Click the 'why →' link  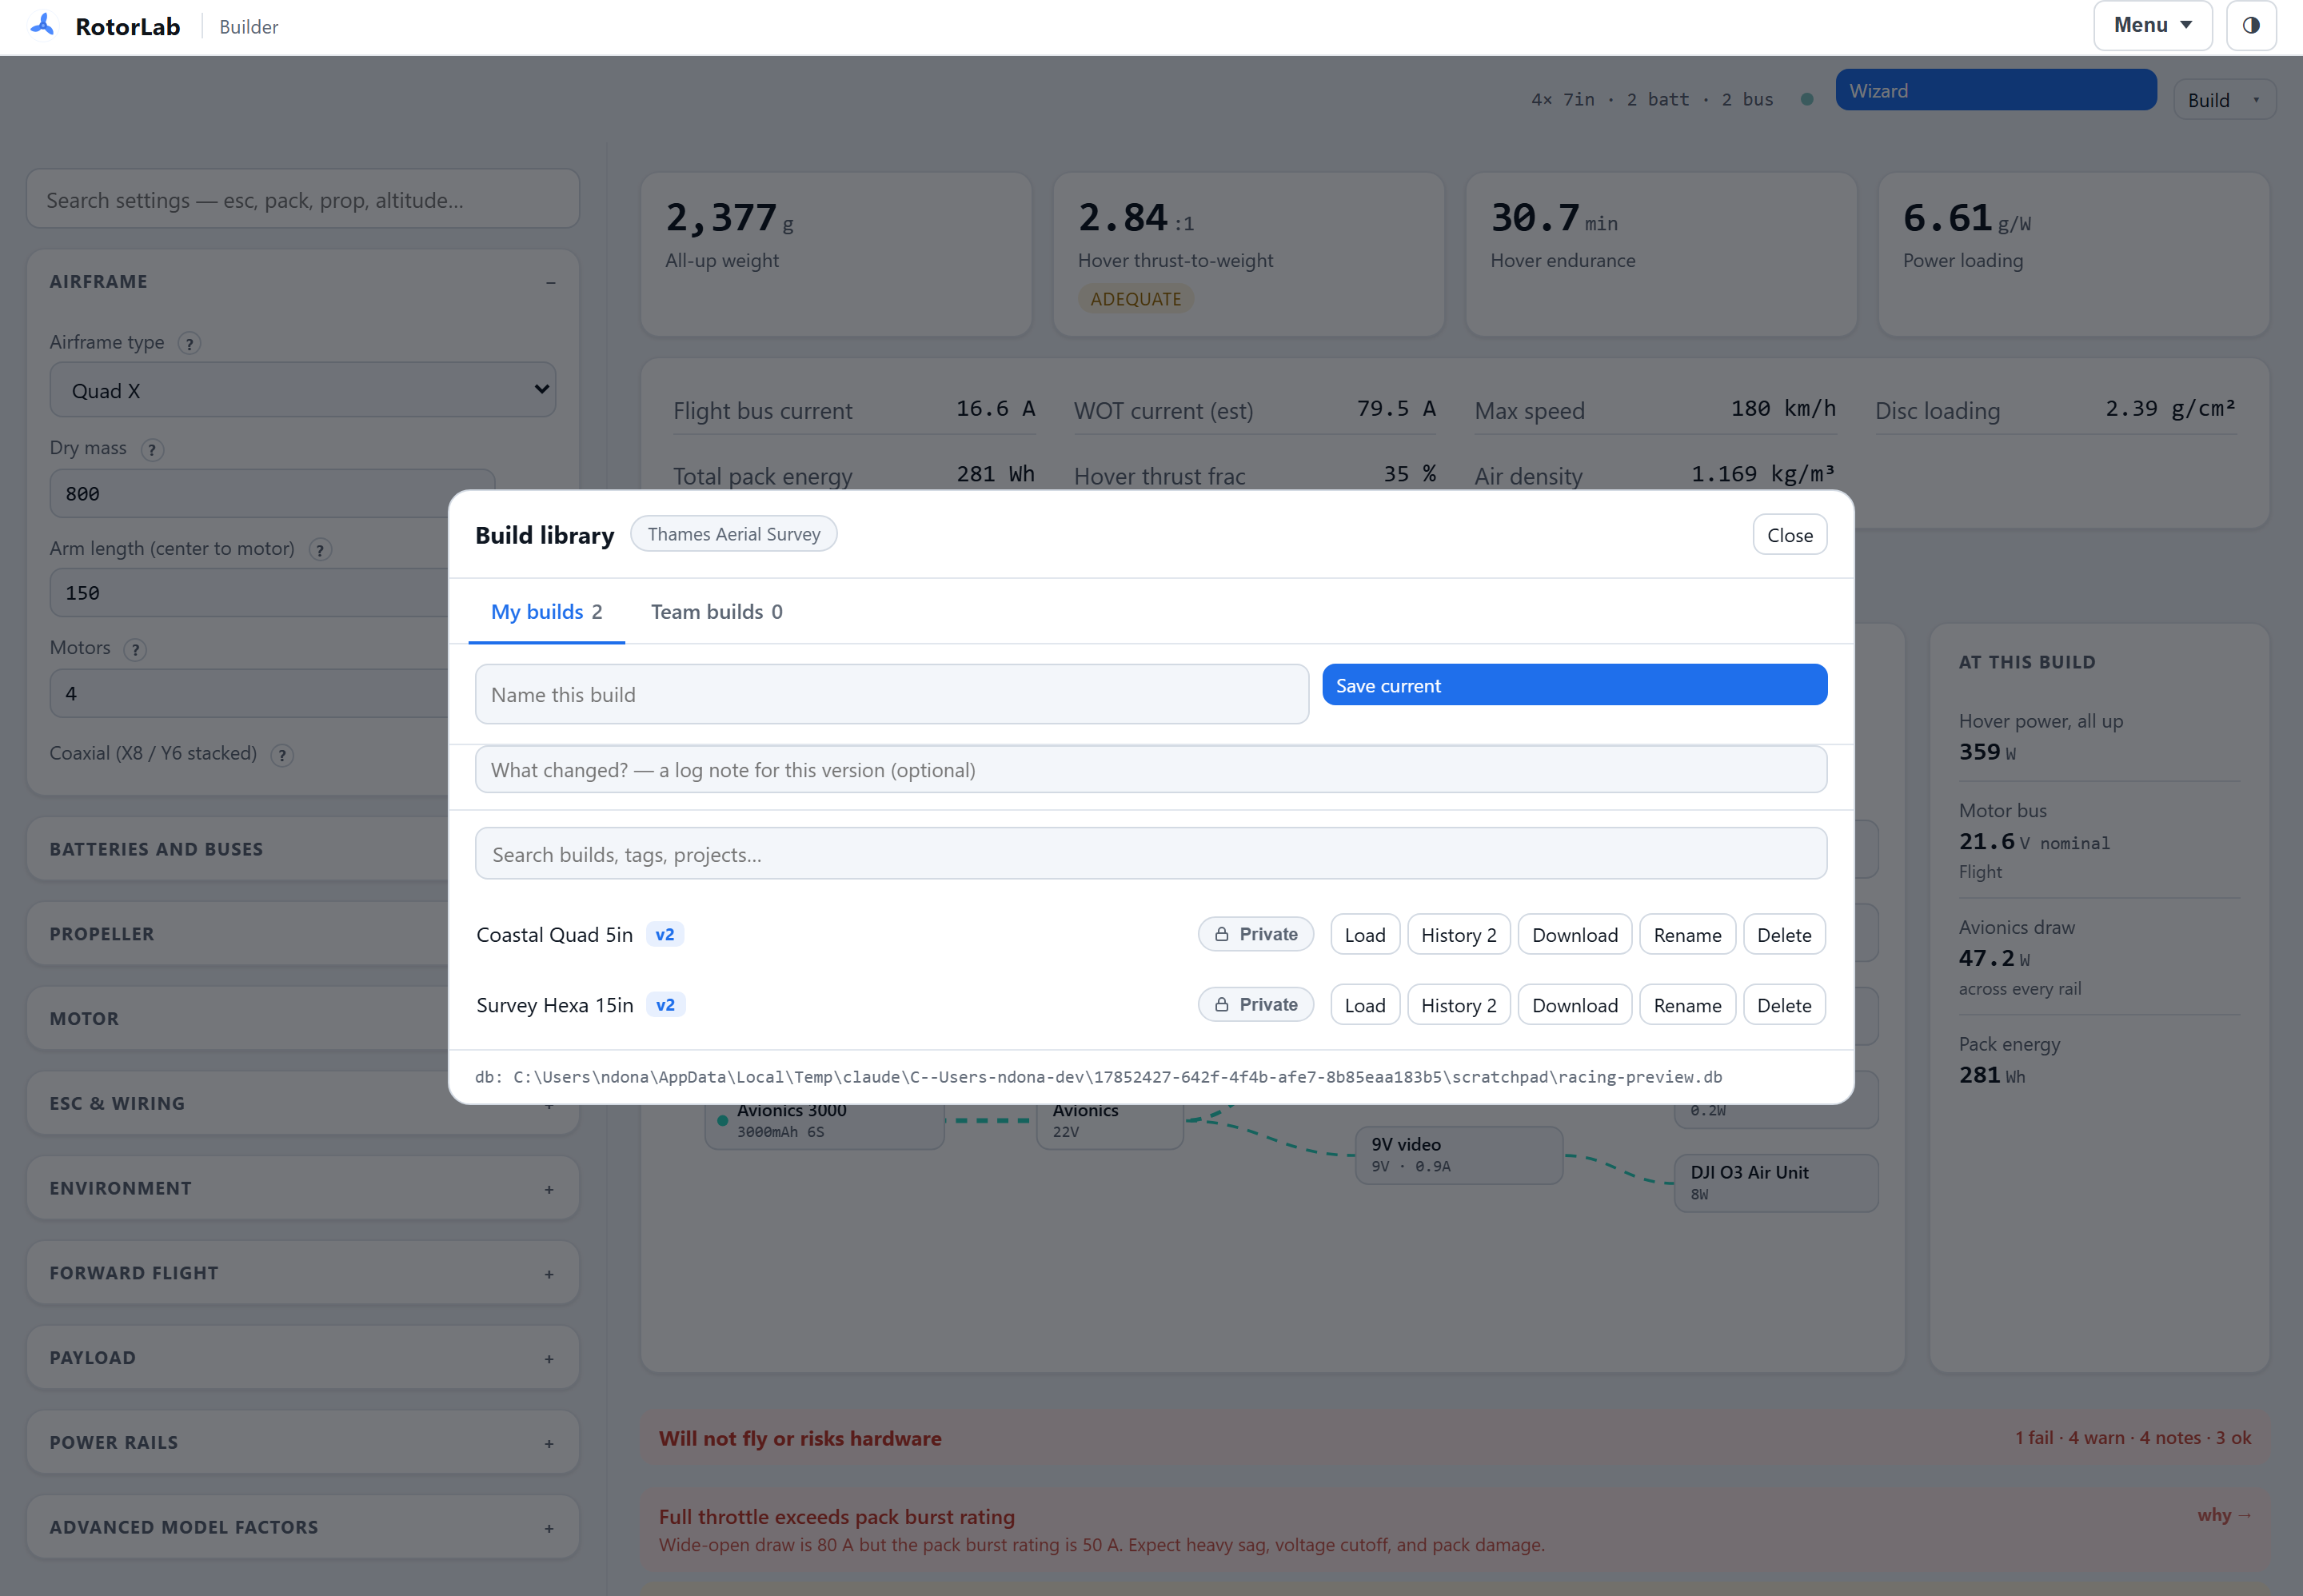(x=2224, y=1515)
